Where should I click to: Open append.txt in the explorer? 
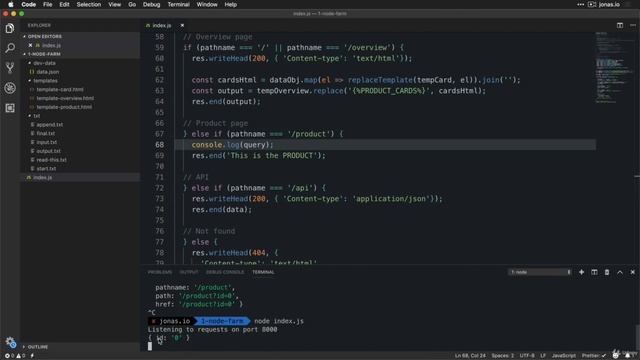[x=49, y=125]
